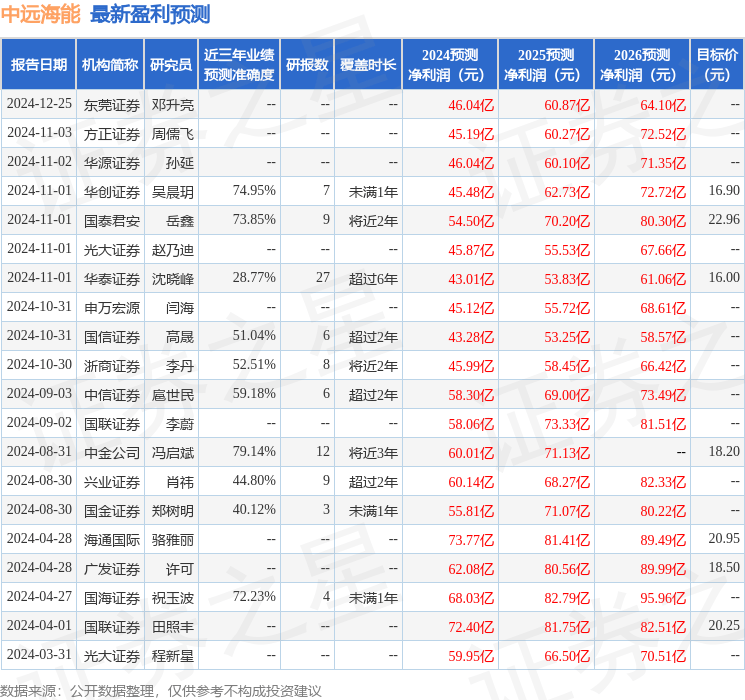This screenshot has height=700, width=745.
Task: Select analyst 田照丰
Action: [x=172, y=627]
